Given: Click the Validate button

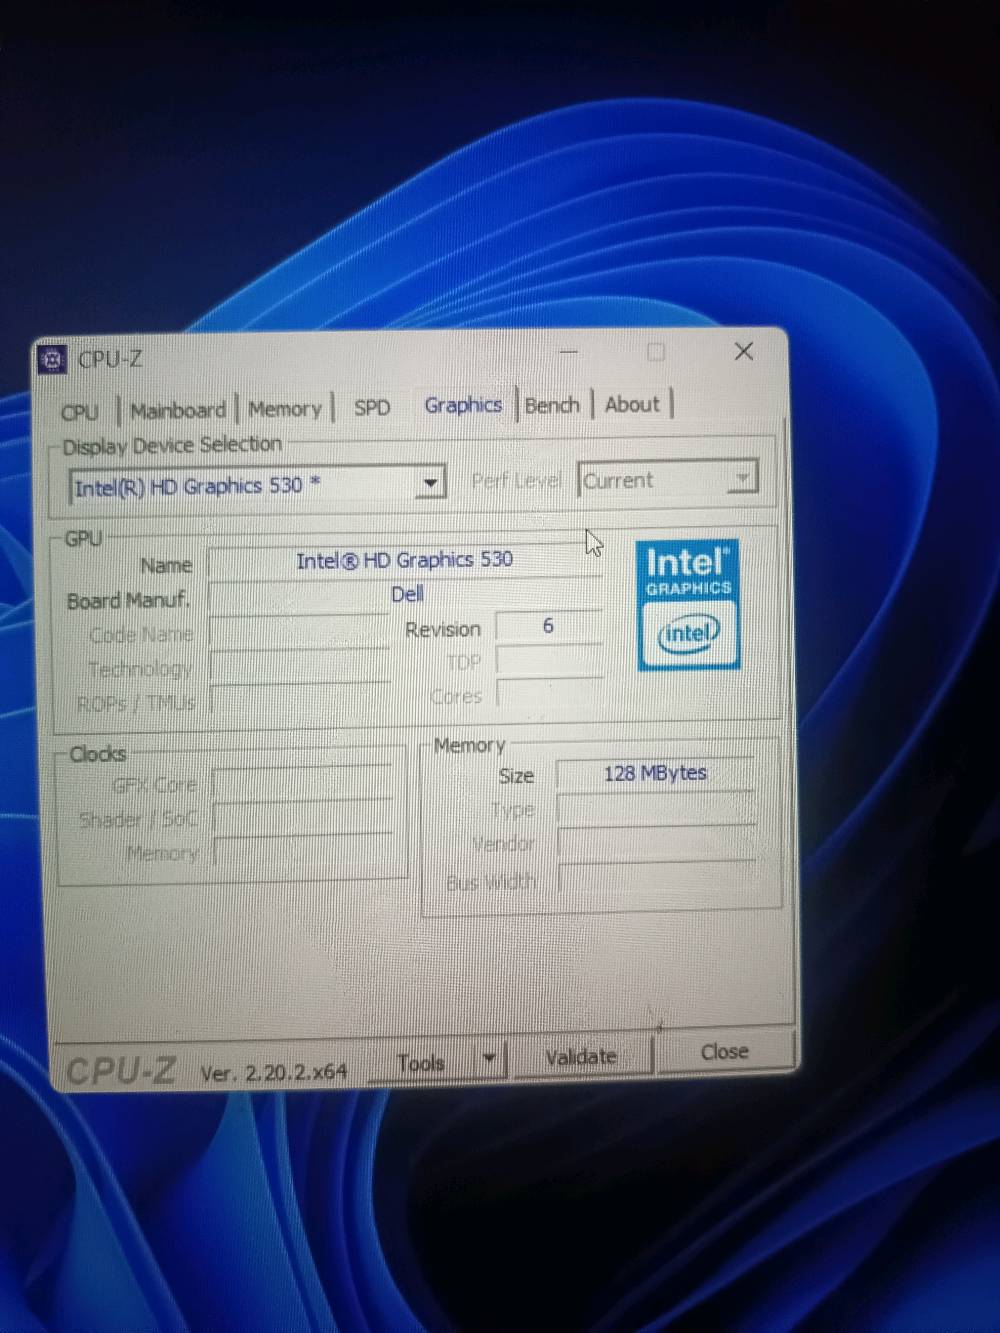Looking at the screenshot, I should coord(581,1057).
